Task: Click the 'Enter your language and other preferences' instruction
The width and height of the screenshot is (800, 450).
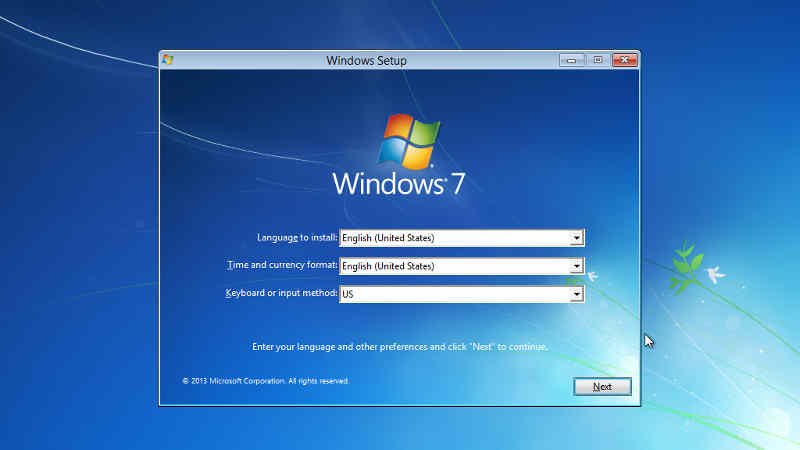Action: point(399,346)
